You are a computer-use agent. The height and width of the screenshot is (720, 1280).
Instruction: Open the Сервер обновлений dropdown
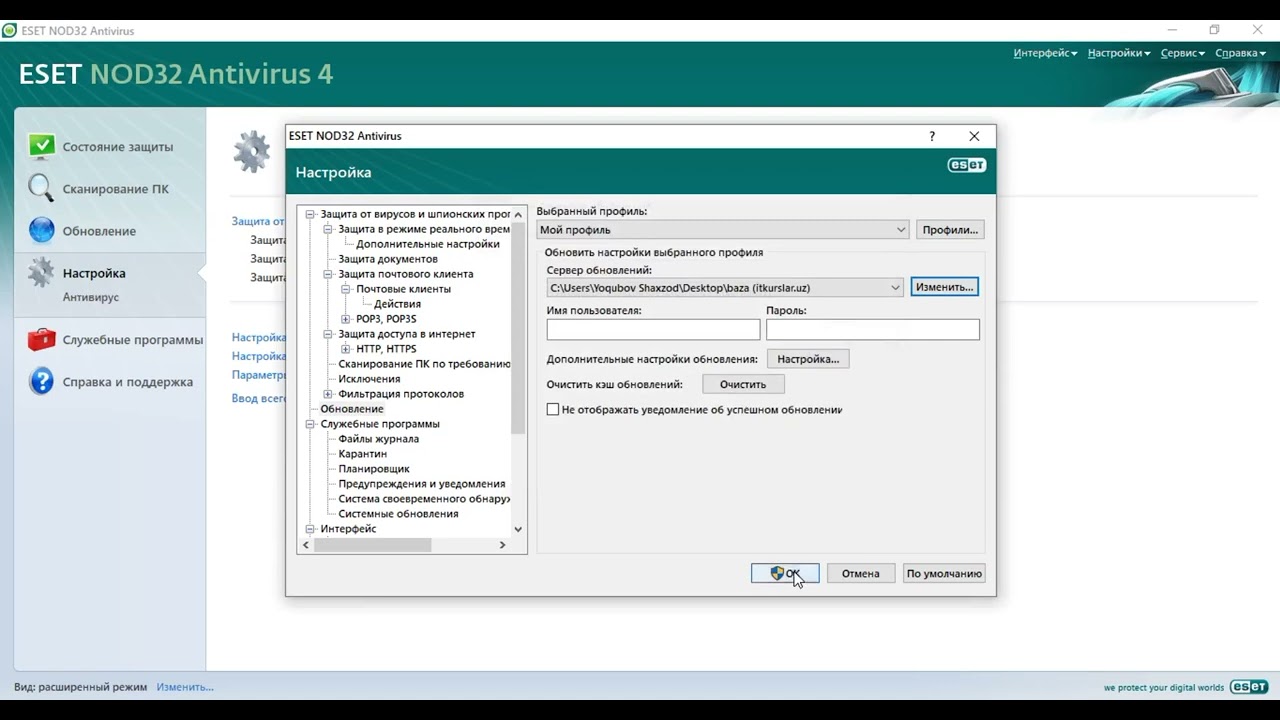pos(725,287)
